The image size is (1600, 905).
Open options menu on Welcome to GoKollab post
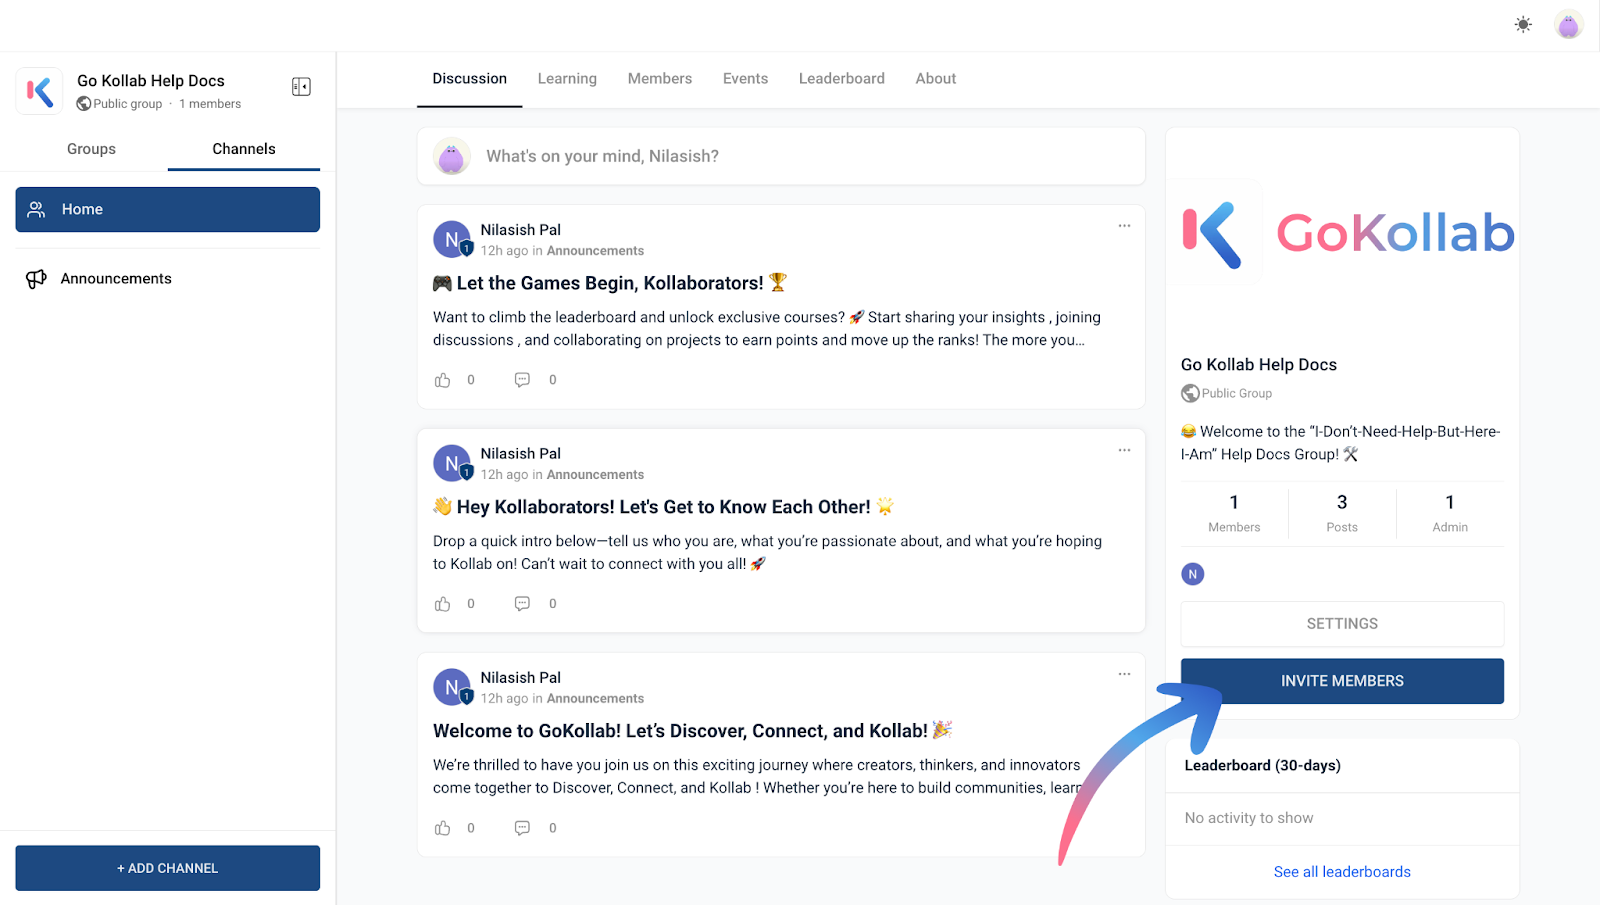(x=1124, y=674)
